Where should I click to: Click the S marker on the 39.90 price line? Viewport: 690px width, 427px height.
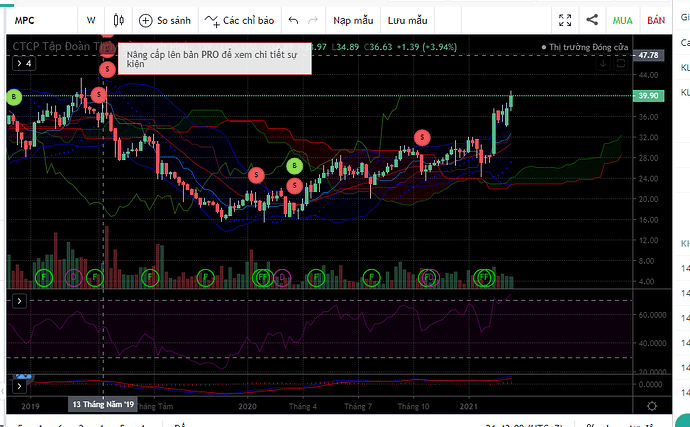pyautogui.click(x=99, y=95)
